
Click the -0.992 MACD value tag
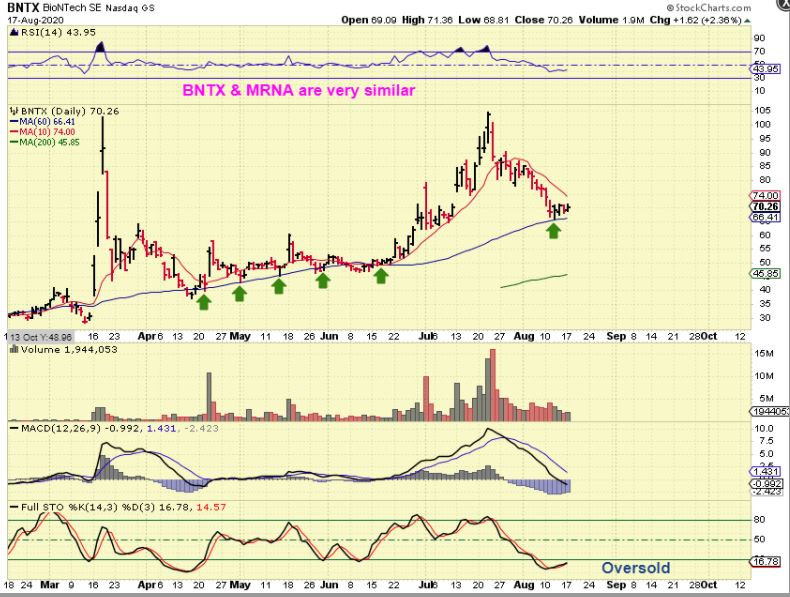(x=766, y=484)
